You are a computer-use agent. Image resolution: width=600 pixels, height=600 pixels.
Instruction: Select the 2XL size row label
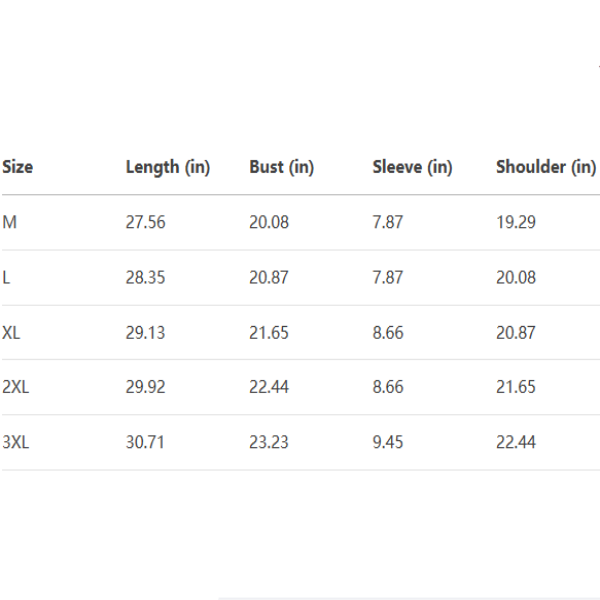[x=16, y=387]
